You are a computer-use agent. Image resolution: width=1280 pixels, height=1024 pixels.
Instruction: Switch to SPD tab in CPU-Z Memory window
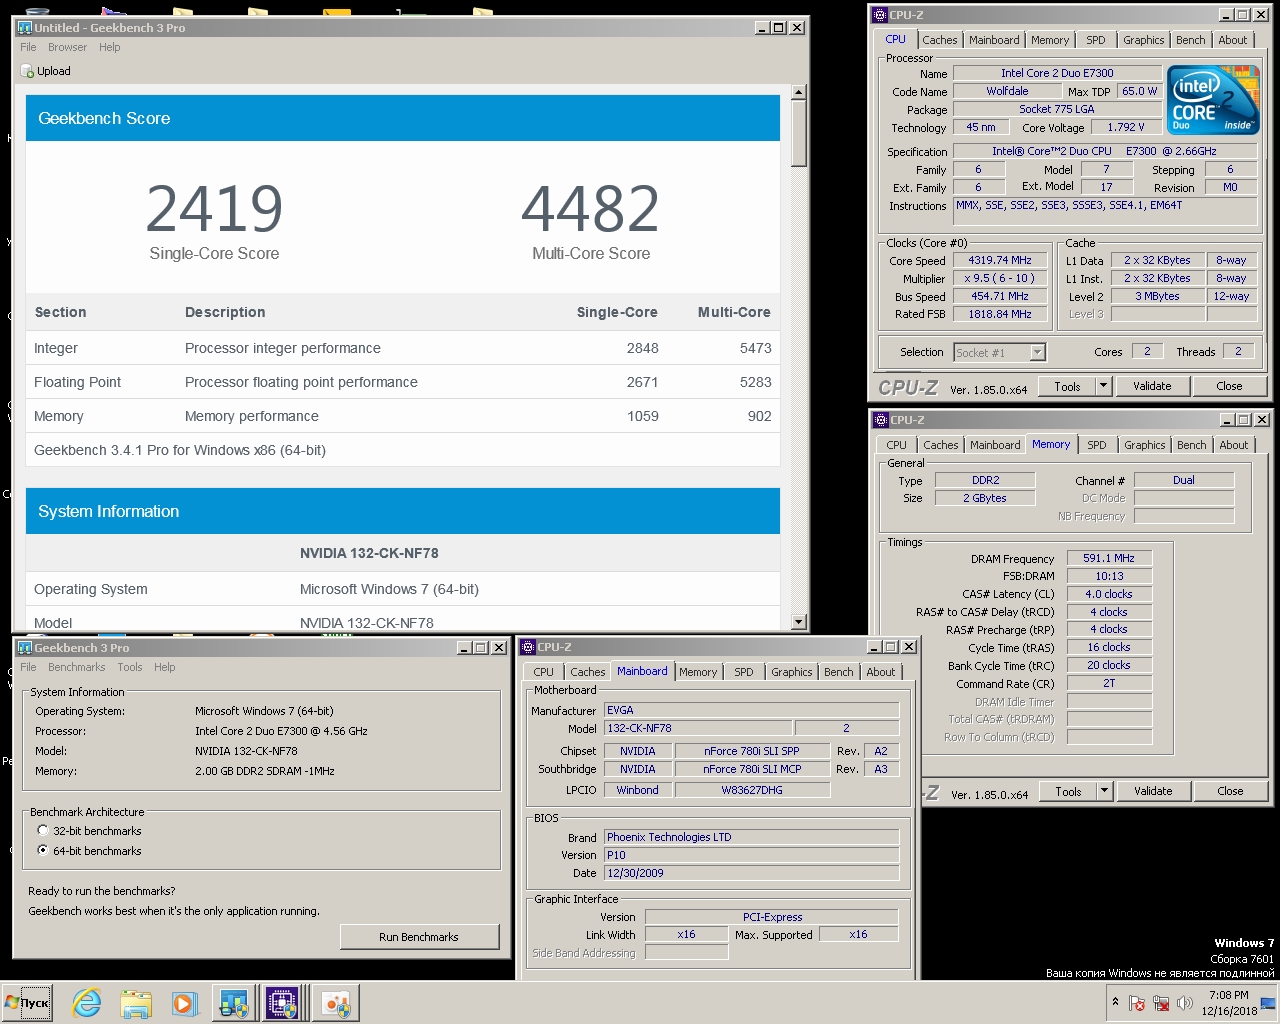pyautogui.click(x=1097, y=445)
